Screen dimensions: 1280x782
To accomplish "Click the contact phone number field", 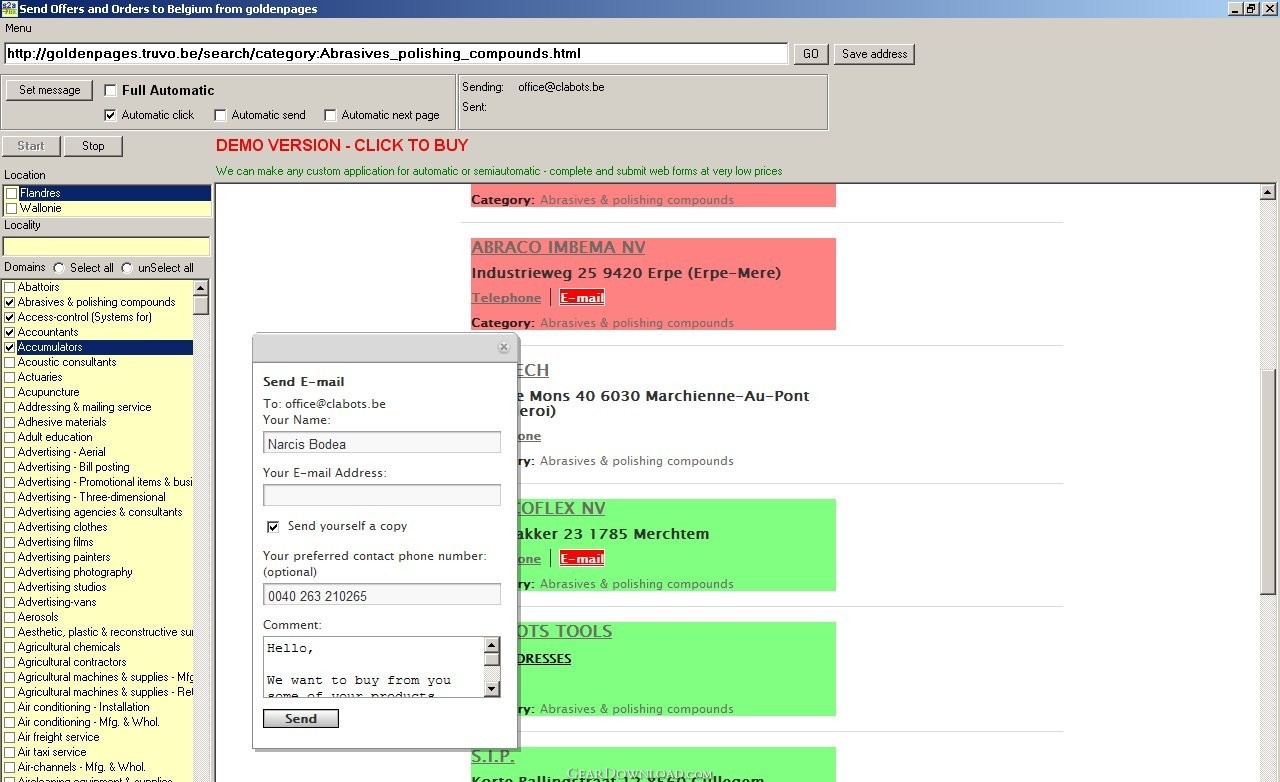I will [382, 595].
